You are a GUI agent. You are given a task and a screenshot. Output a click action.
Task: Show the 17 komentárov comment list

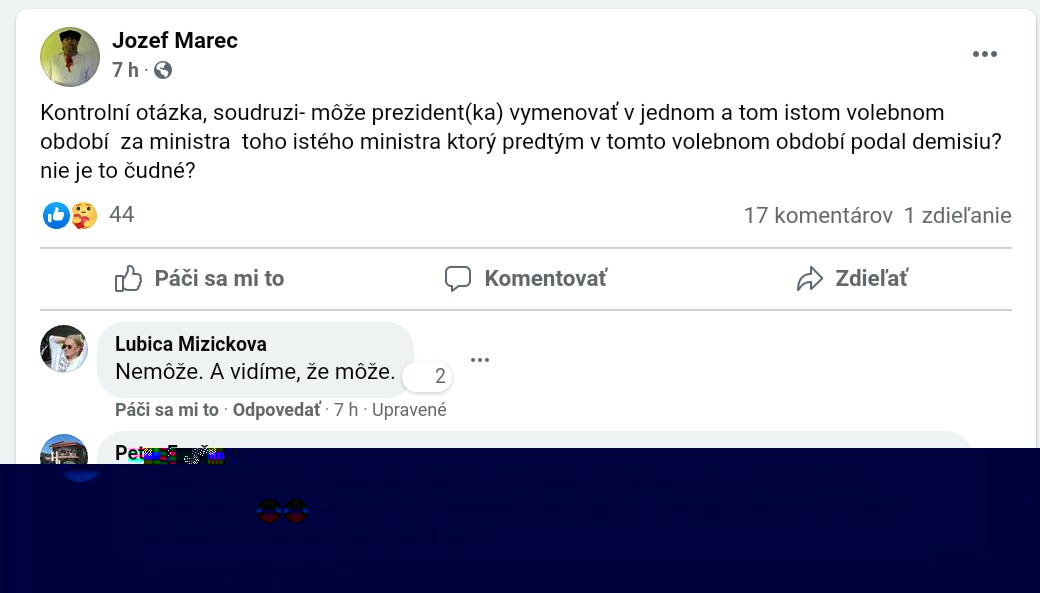[x=818, y=215]
